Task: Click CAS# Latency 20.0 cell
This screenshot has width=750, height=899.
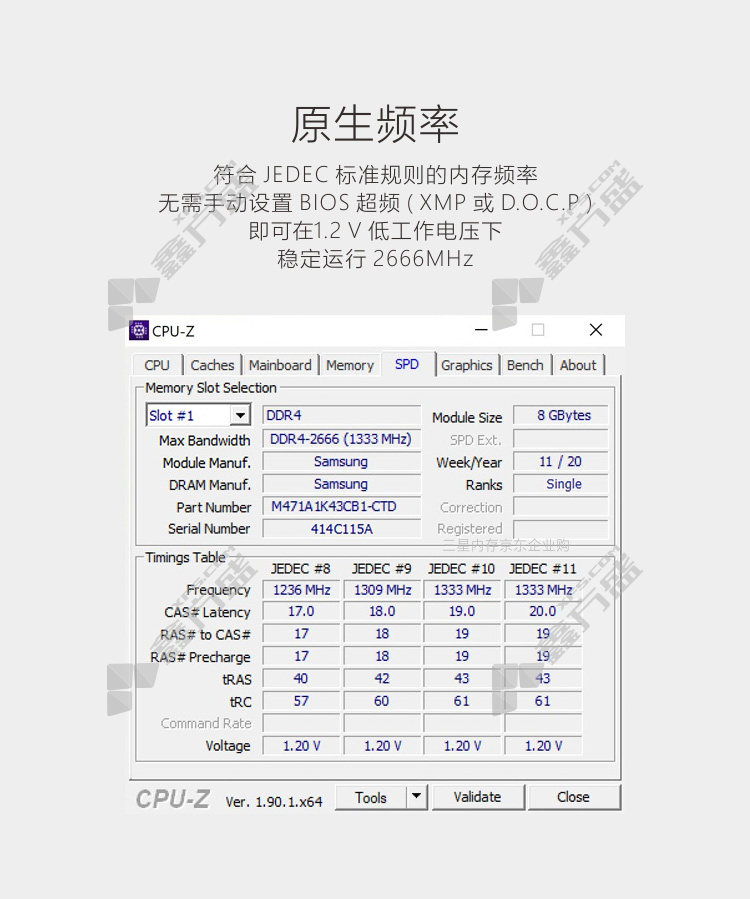Action: coord(543,611)
